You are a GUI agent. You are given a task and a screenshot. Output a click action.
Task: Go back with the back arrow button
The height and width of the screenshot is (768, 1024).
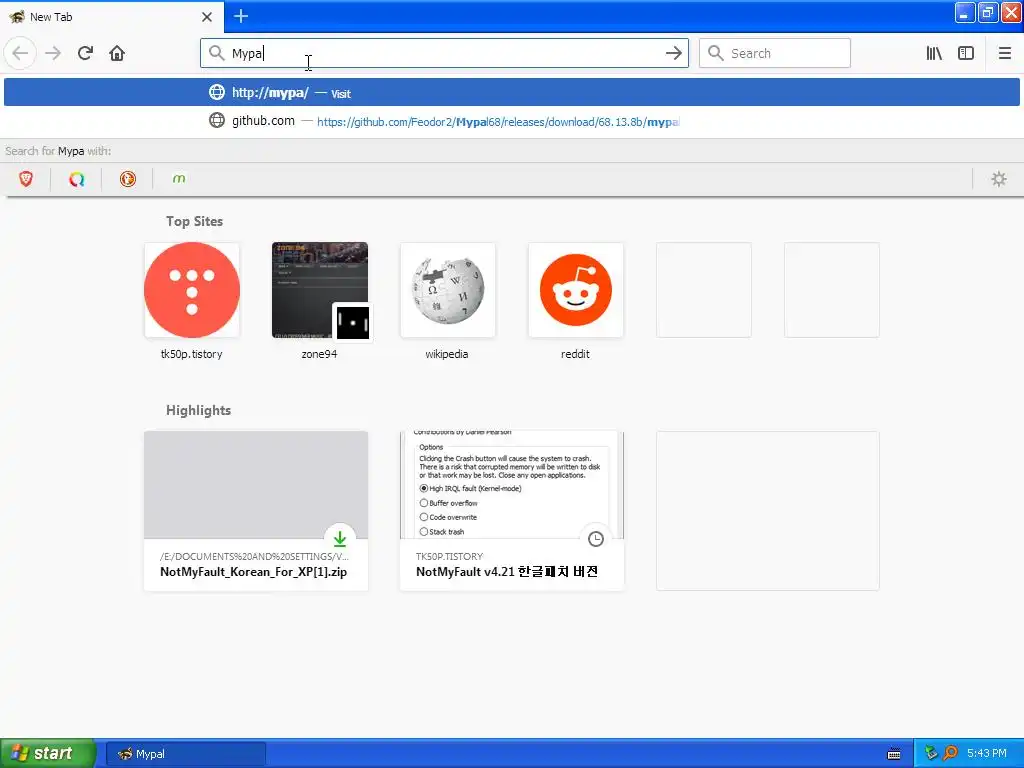20,53
